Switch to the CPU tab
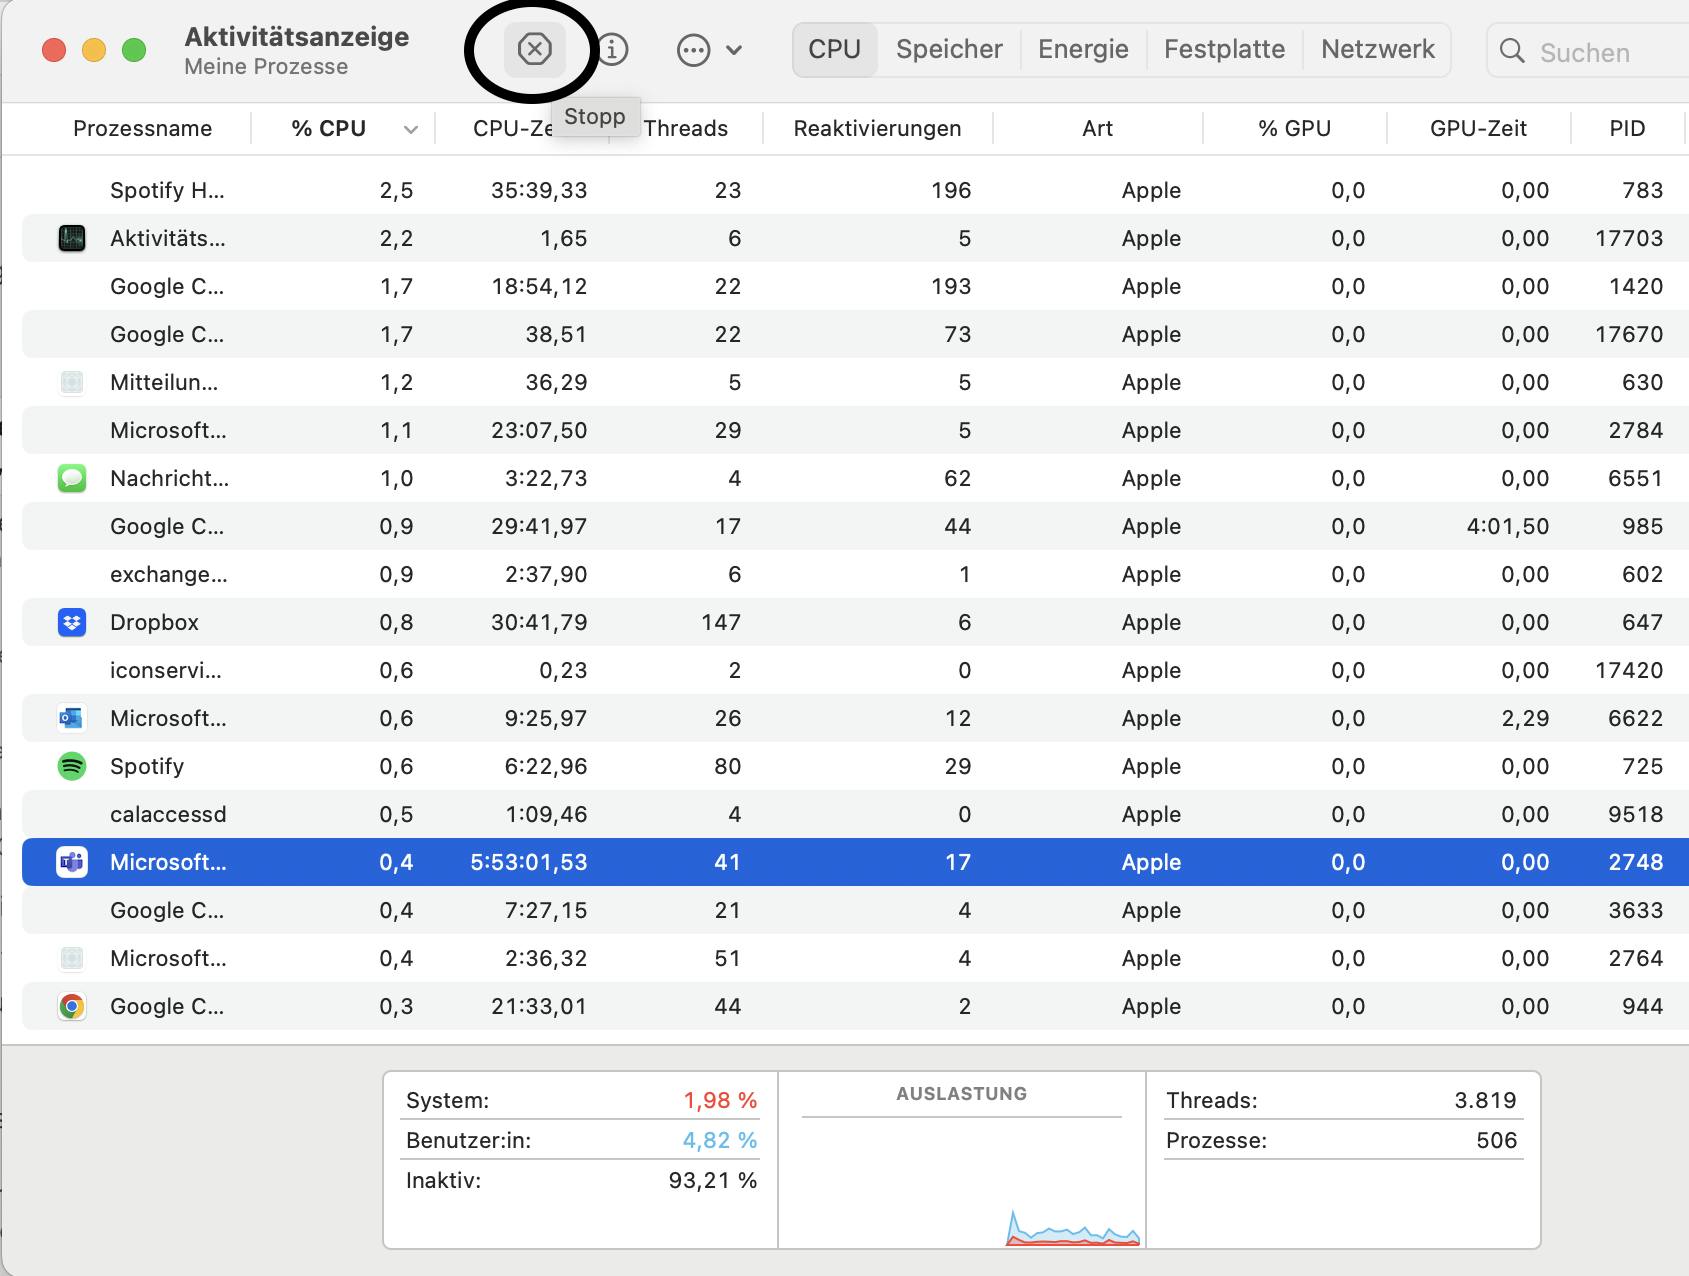This screenshot has height=1276, width=1689. (x=835, y=49)
